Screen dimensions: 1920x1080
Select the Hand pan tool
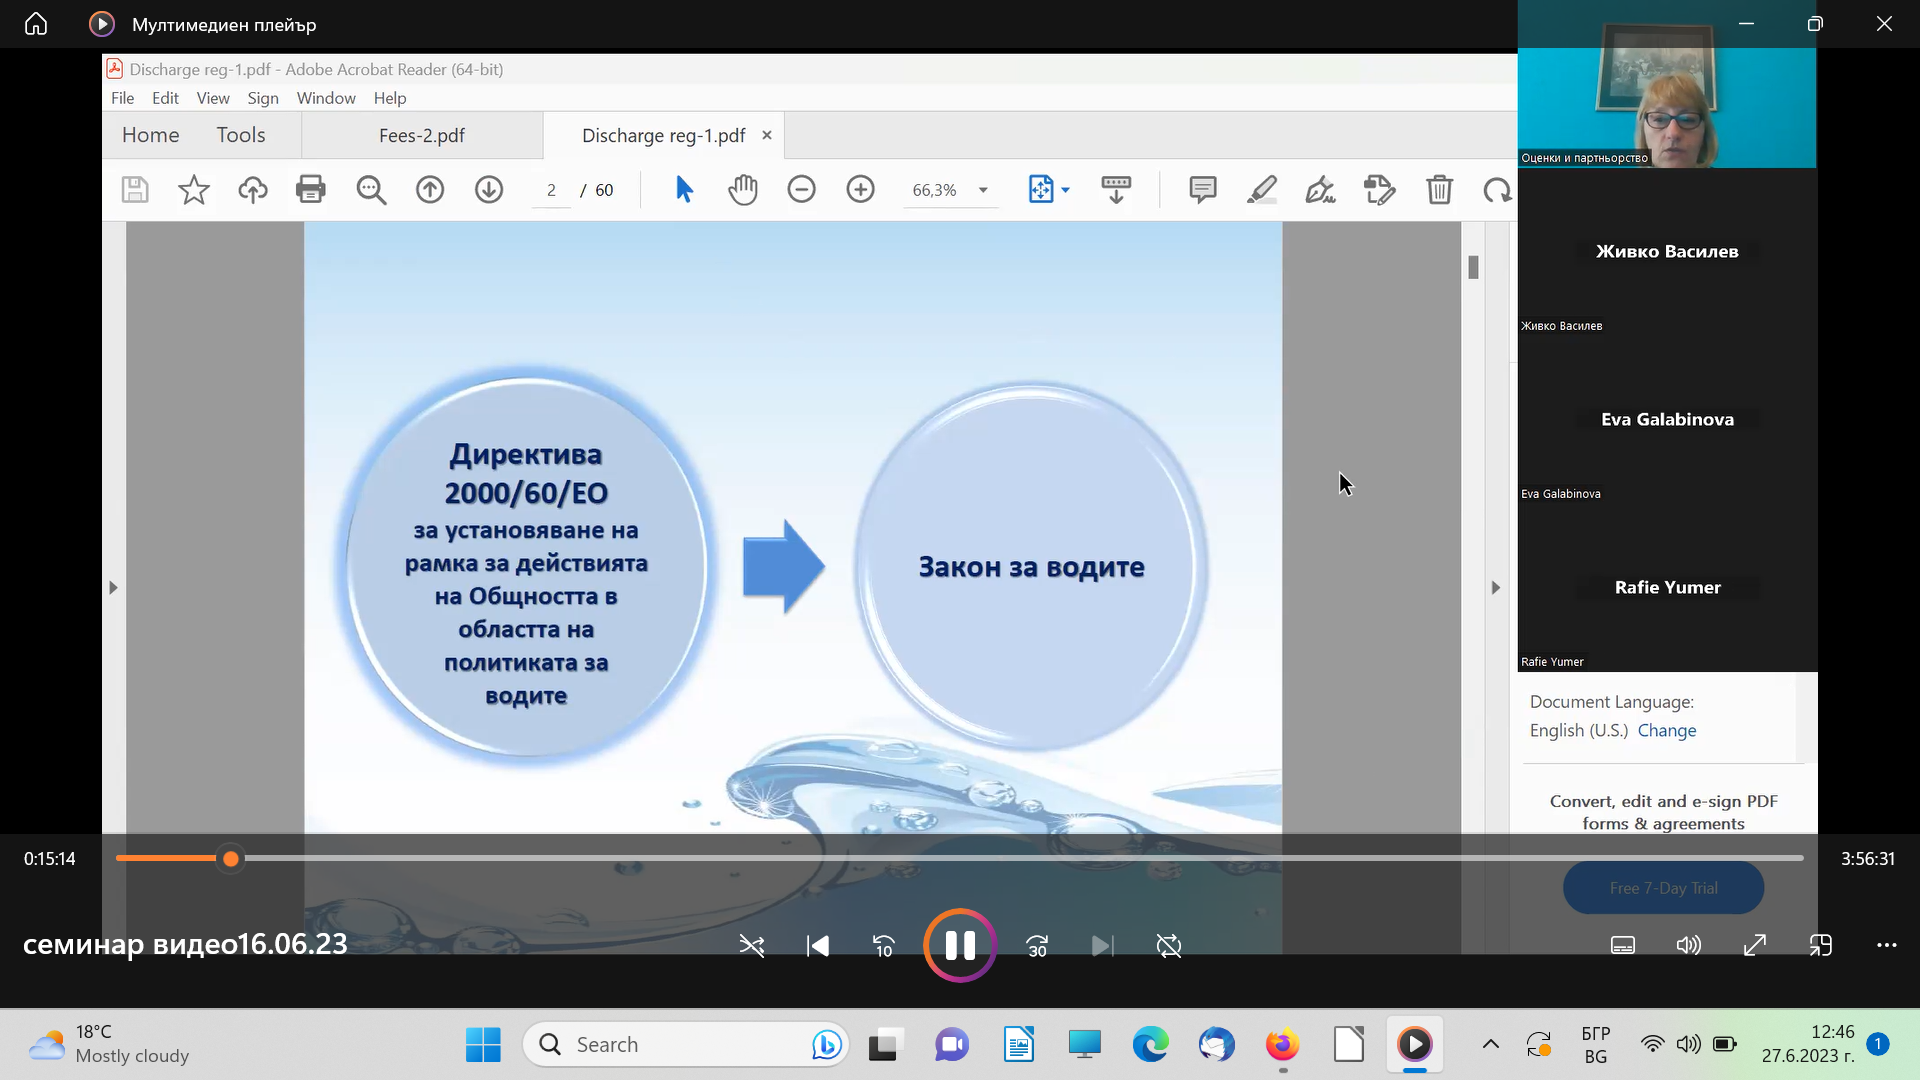point(742,190)
